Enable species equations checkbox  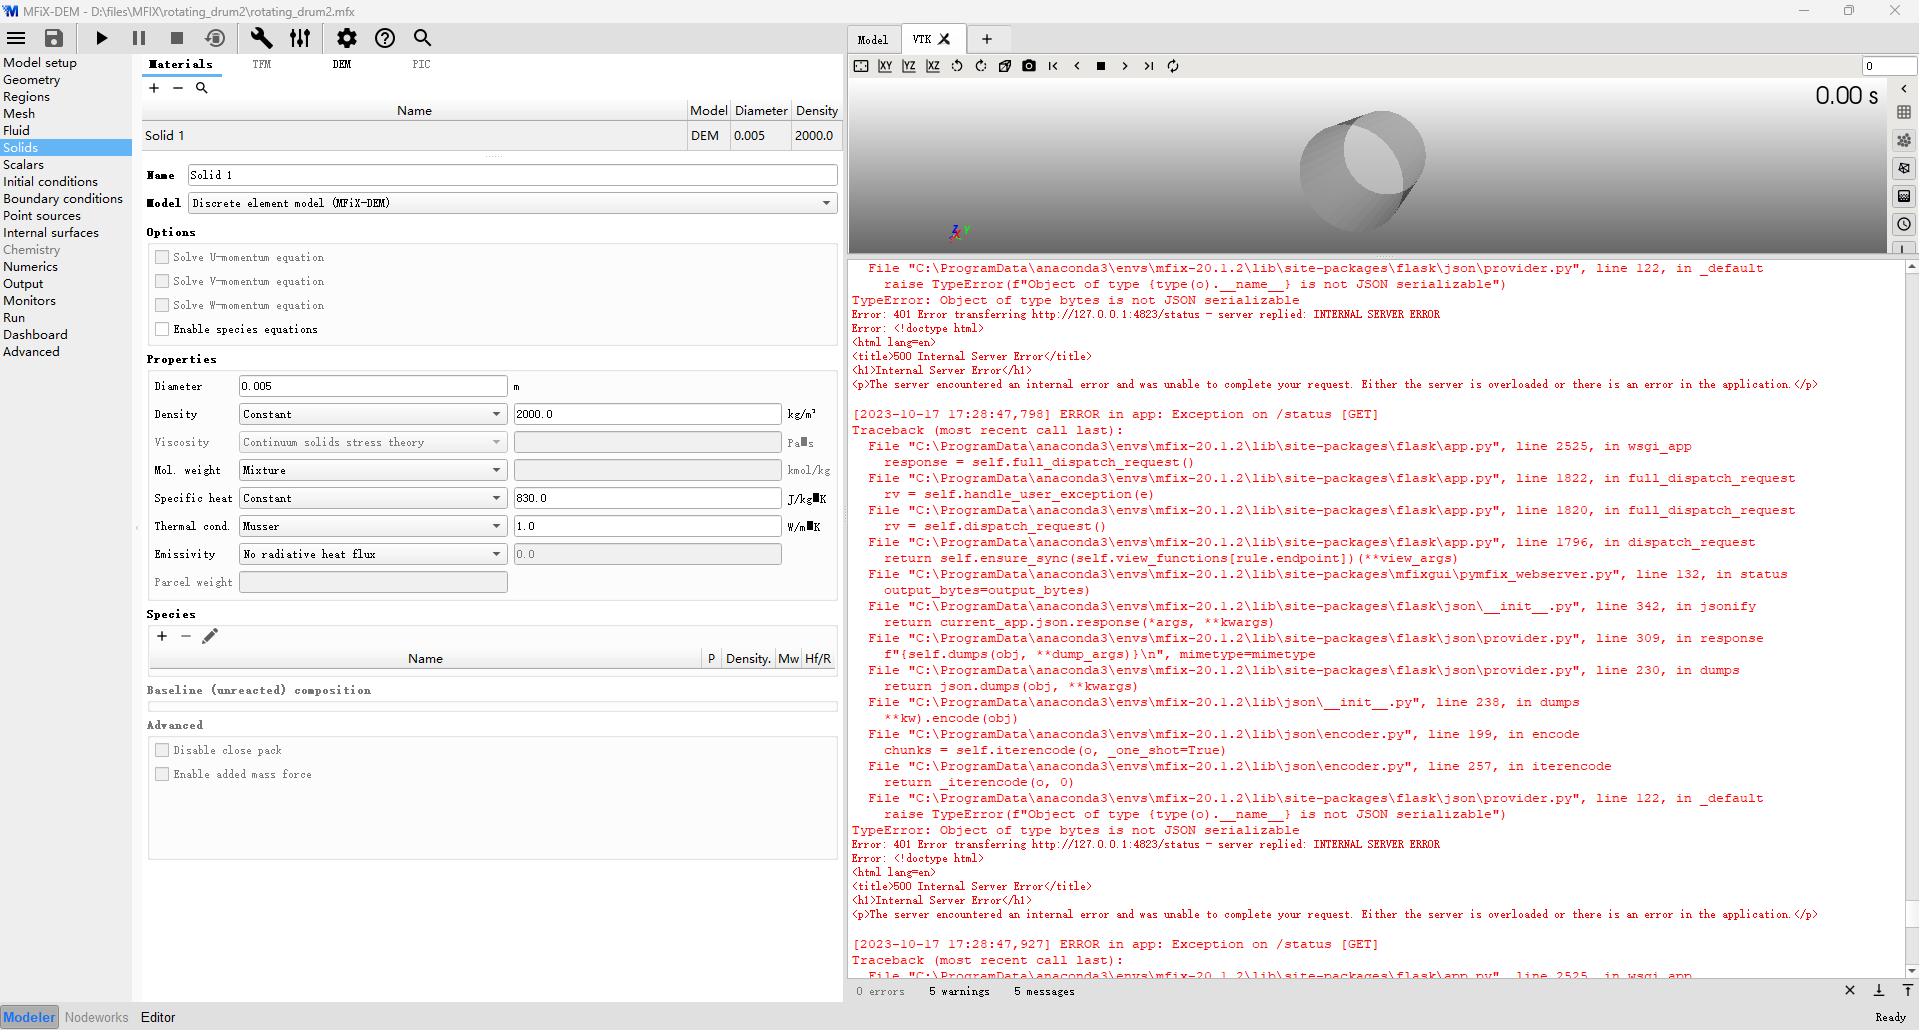tap(162, 329)
